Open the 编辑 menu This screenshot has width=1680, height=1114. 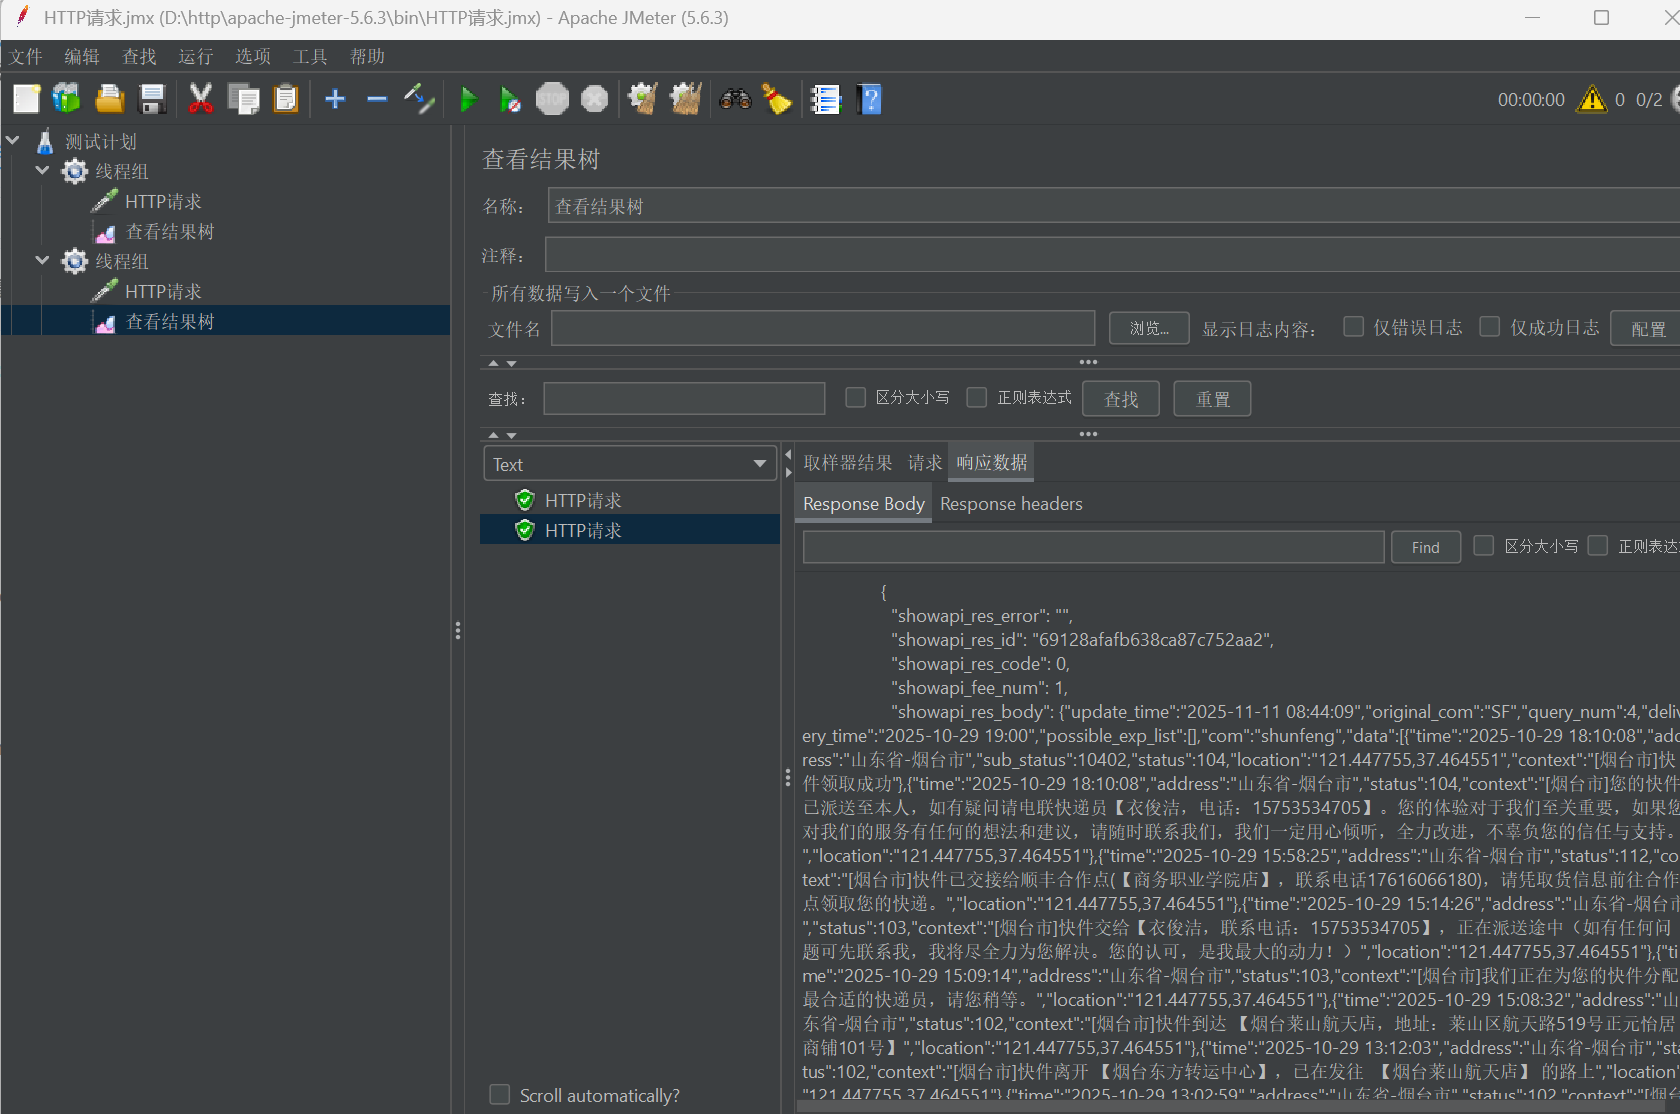(82, 57)
